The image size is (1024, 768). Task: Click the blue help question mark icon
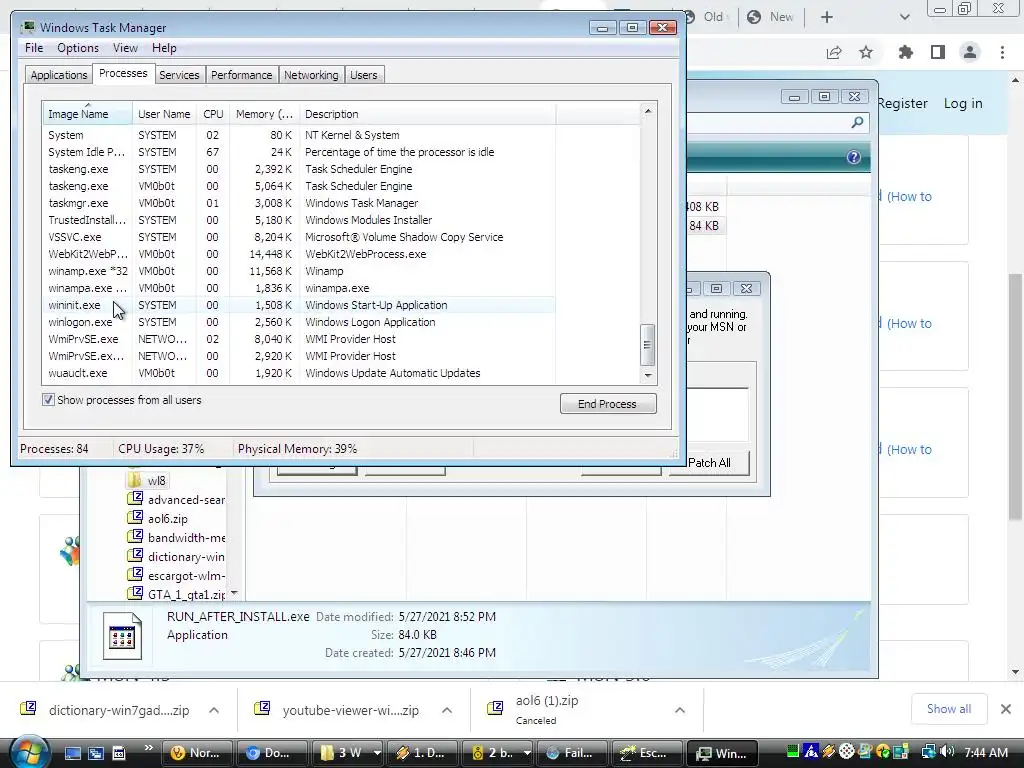tap(854, 157)
